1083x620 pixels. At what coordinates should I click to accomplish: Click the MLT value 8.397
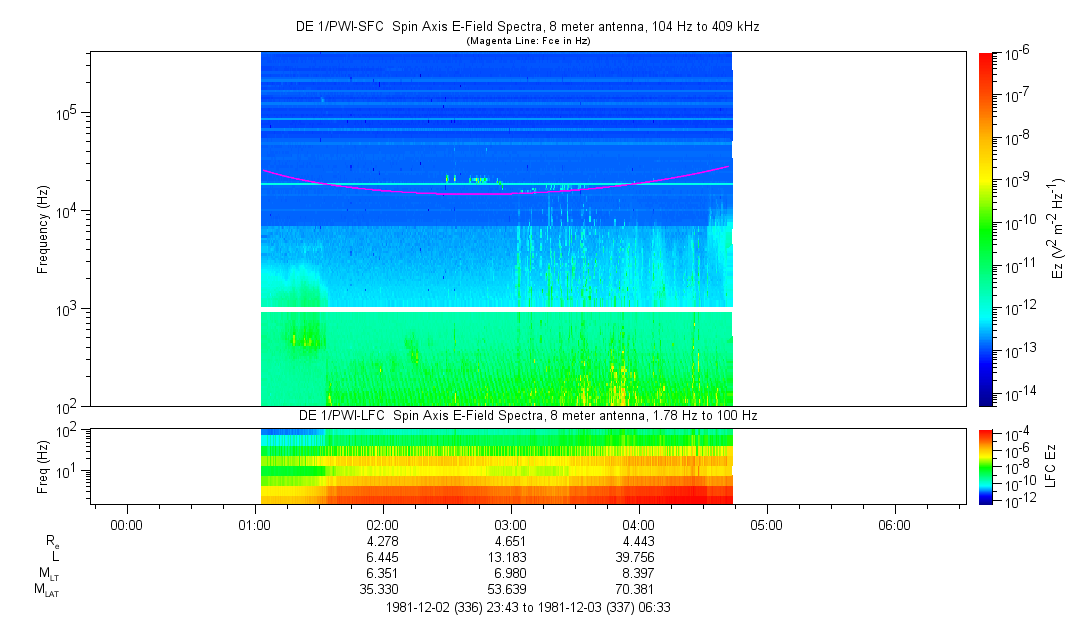639,573
